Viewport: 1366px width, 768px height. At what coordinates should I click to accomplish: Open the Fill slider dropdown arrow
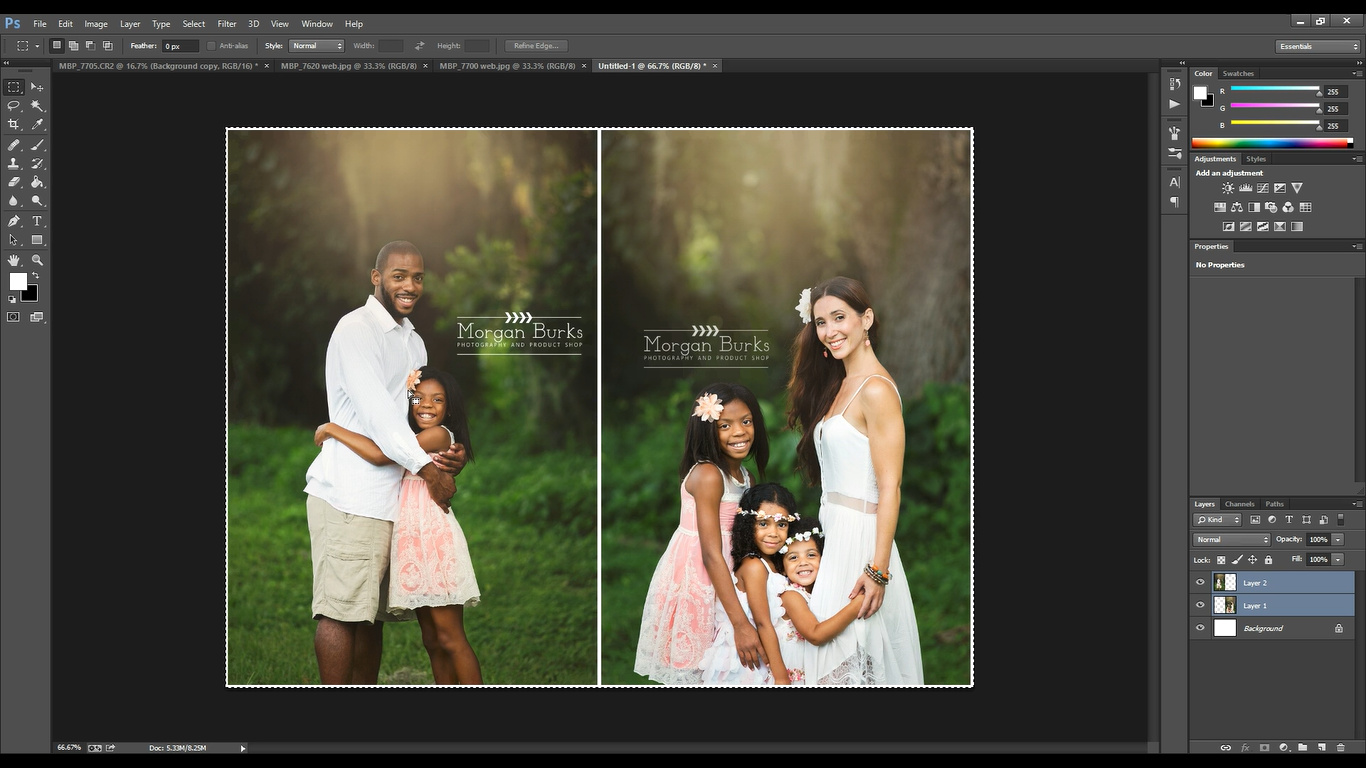tap(1338, 560)
